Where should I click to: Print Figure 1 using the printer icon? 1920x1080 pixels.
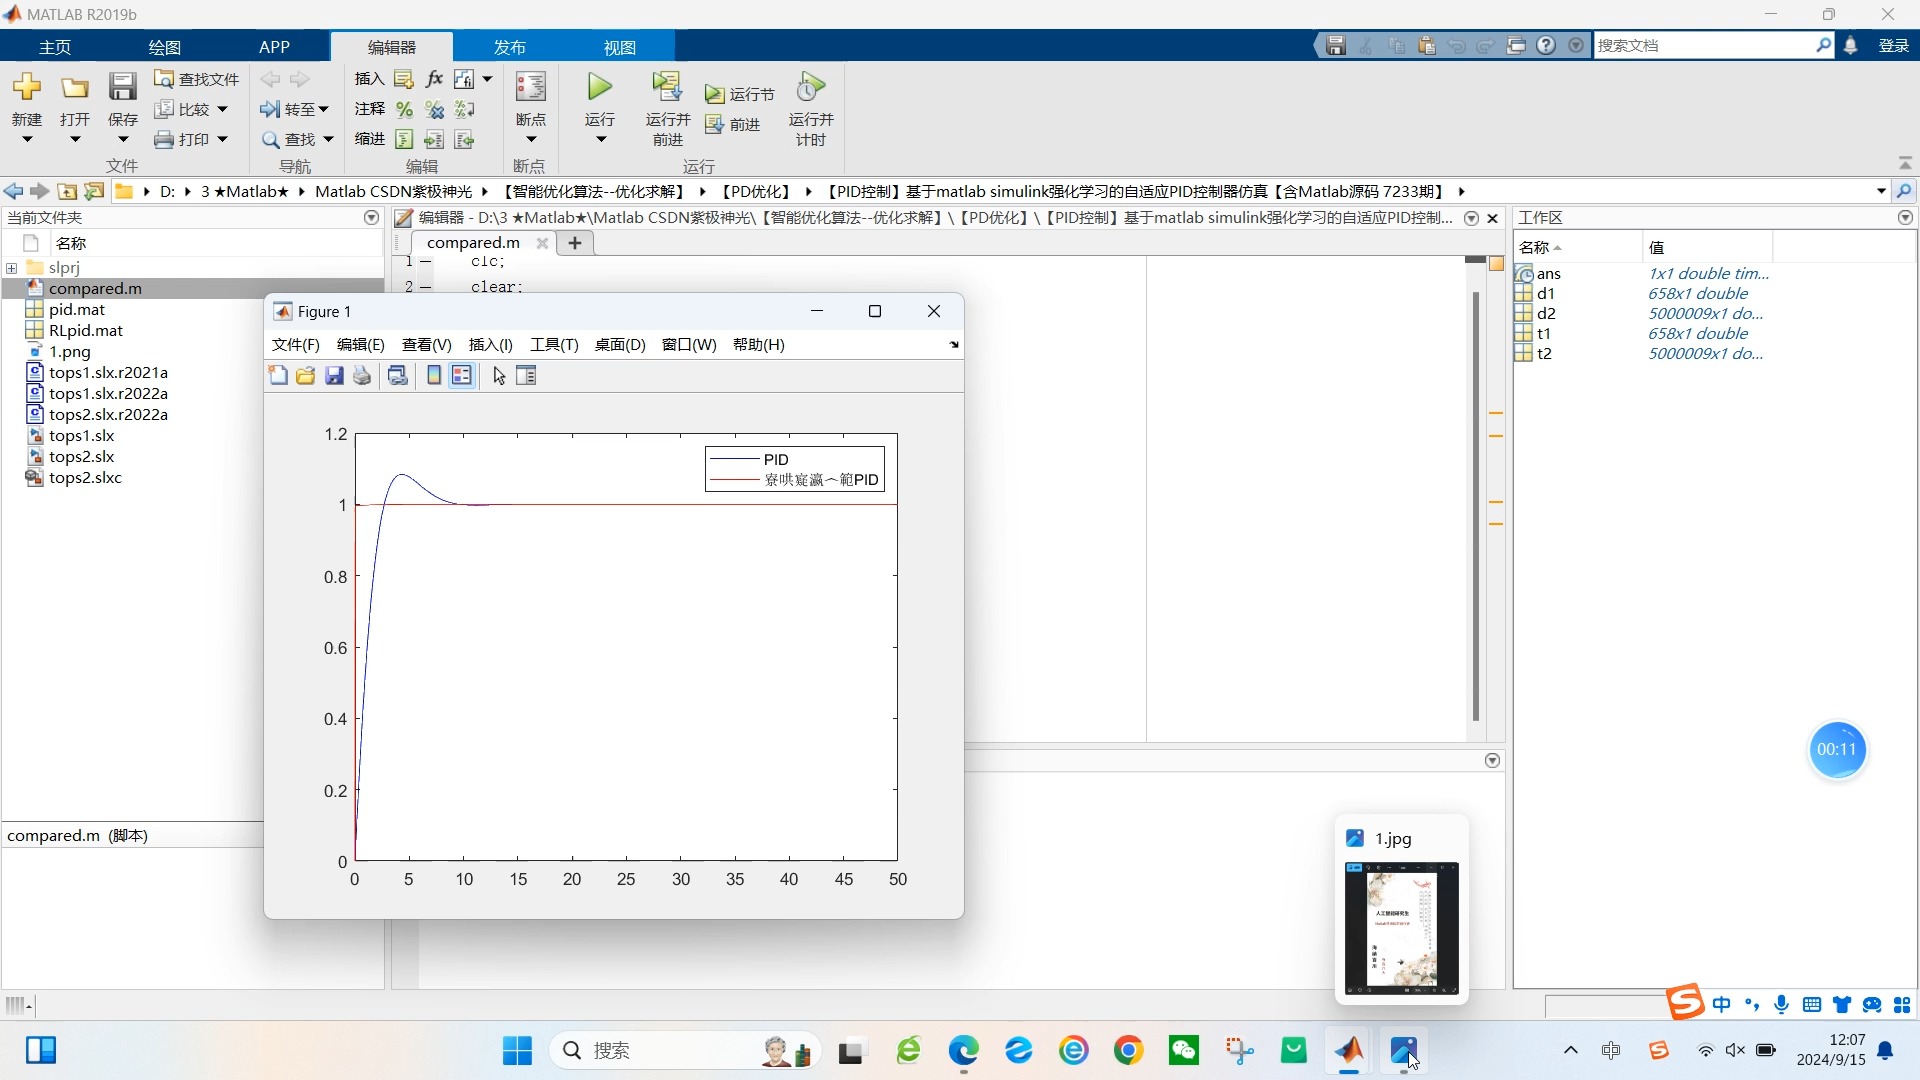click(361, 376)
